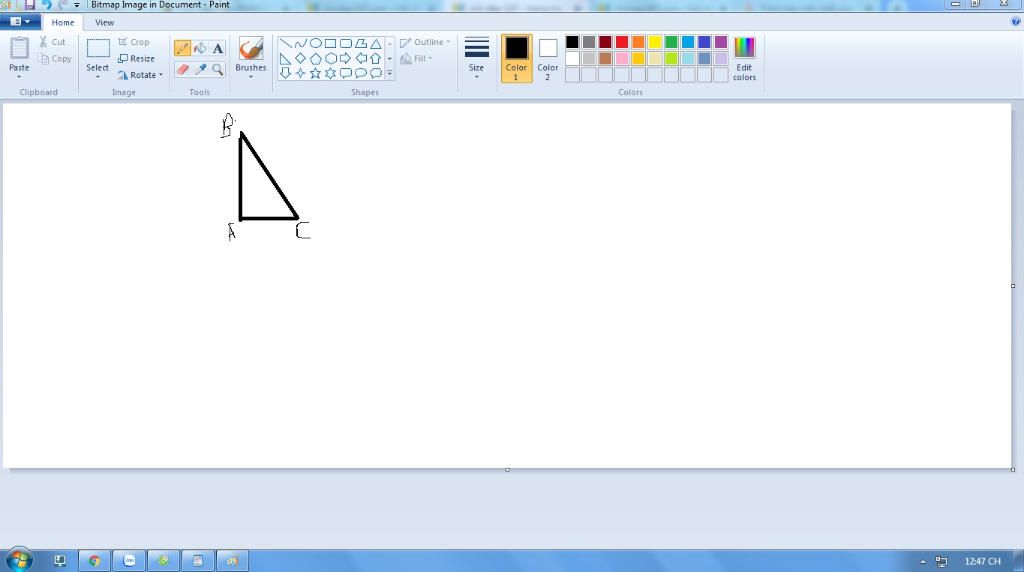Click the Save quick access icon
Viewport: 1024px width, 572px height.
click(29, 5)
